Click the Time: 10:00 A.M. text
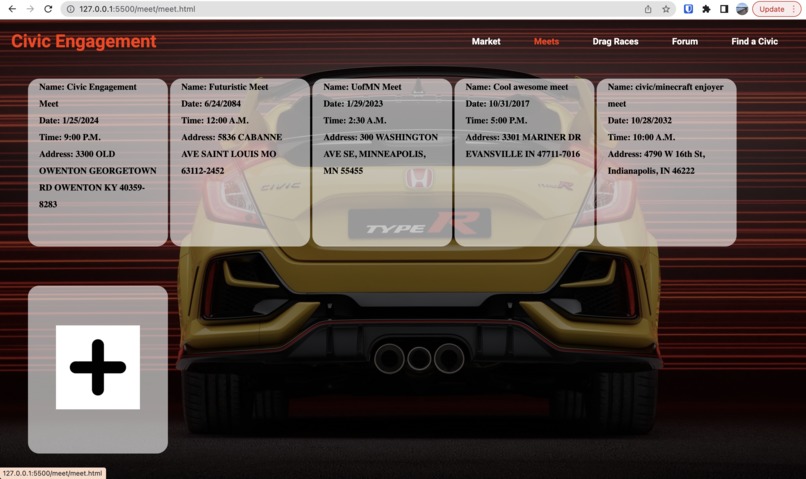Viewport: 806px width, 479px height. pyautogui.click(x=642, y=137)
